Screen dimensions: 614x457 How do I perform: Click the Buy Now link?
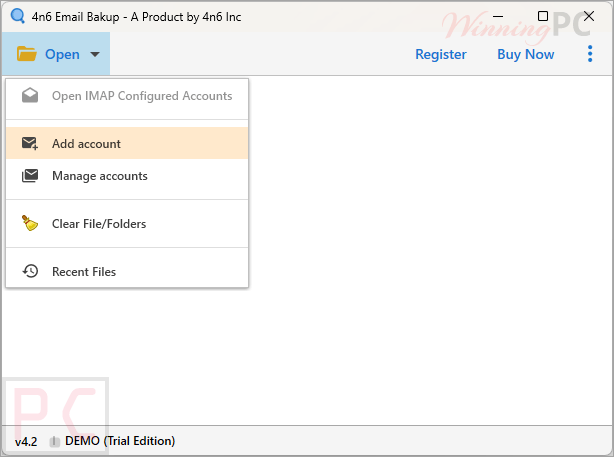(x=526, y=54)
